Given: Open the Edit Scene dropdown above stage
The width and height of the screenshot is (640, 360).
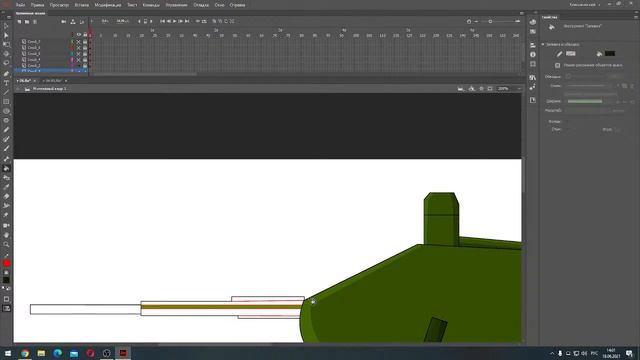Looking at the screenshot, I should (461, 89).
